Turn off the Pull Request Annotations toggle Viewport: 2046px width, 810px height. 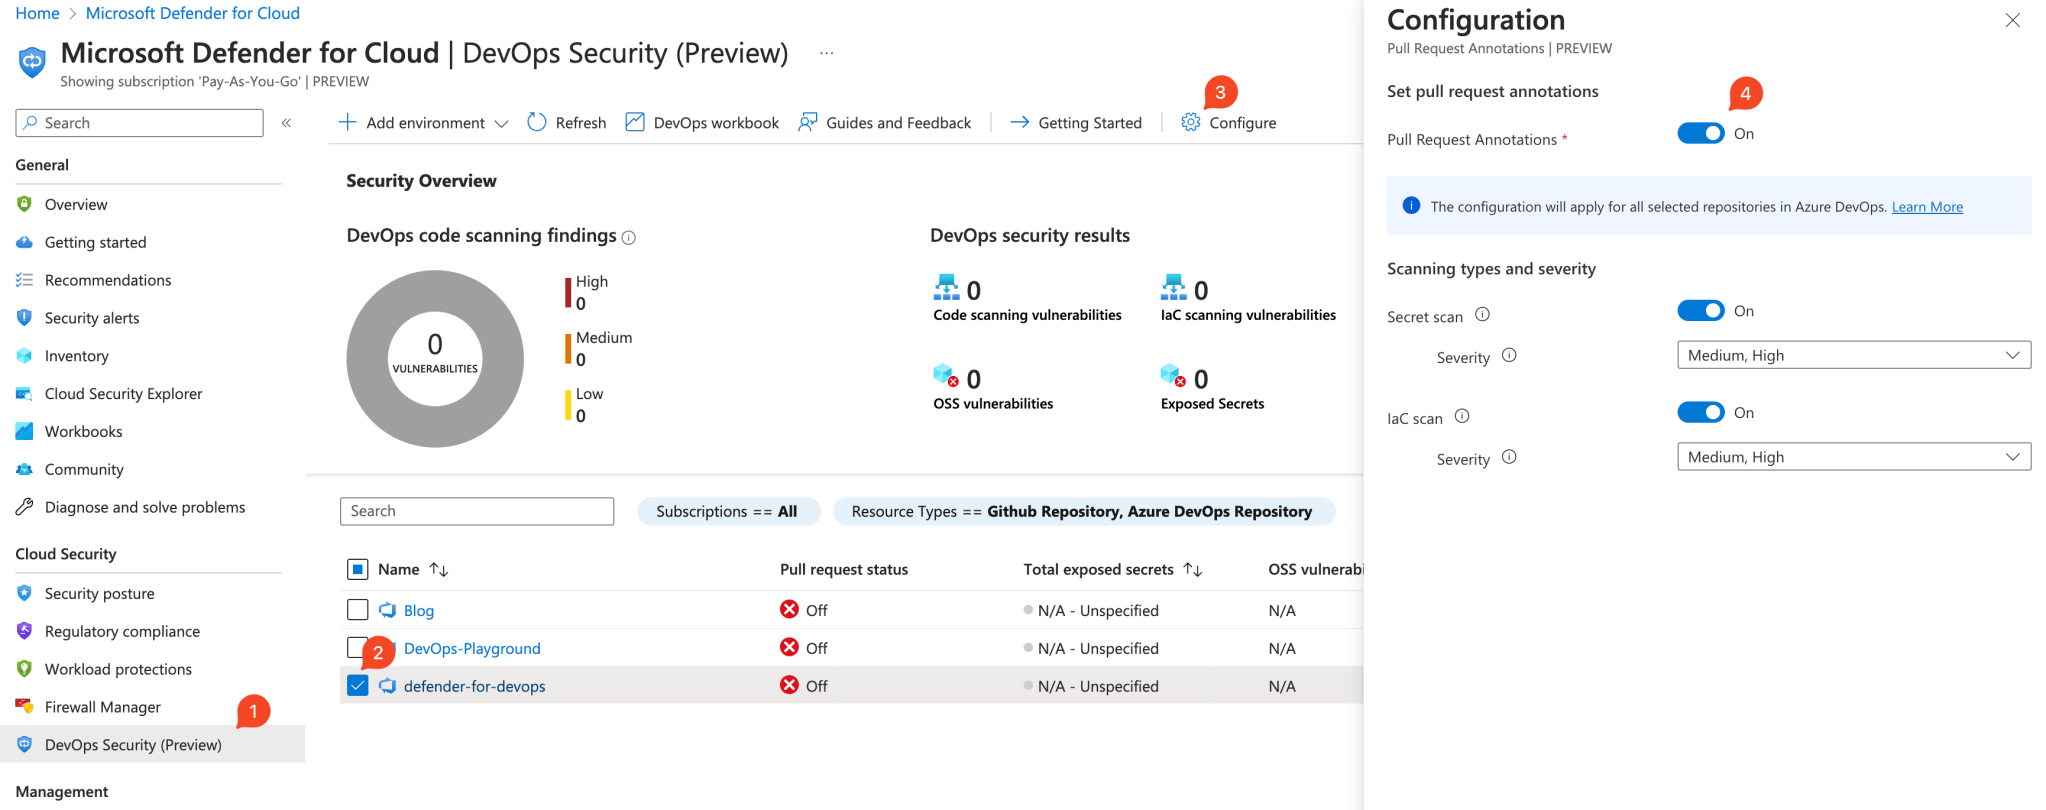(x=1701, y=133)
